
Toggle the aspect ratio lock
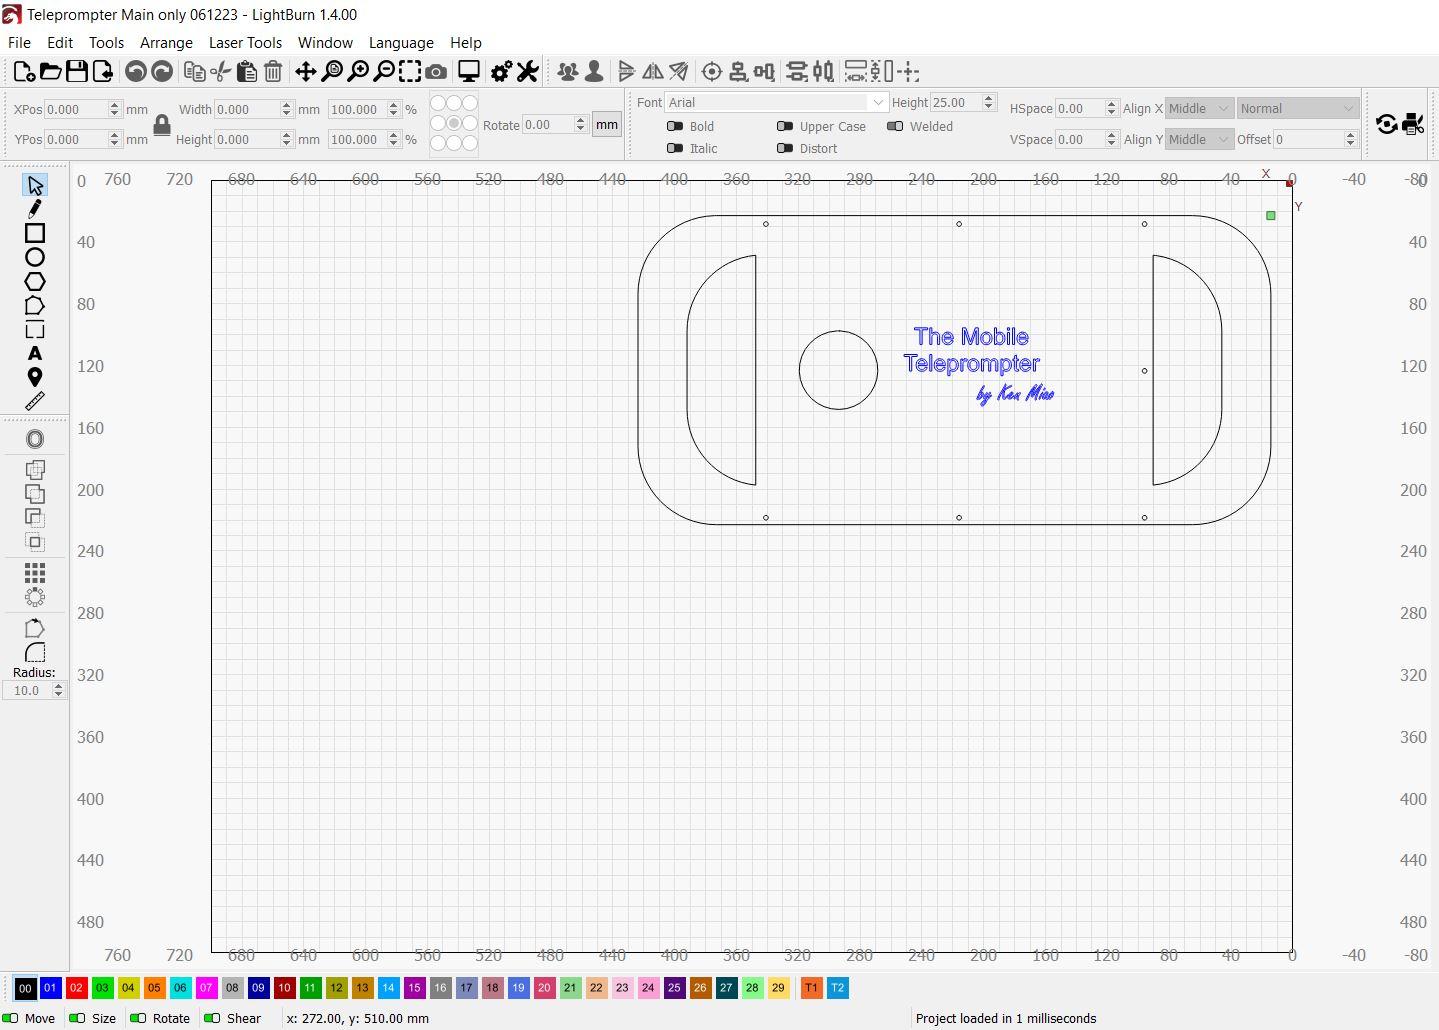click(161, 124)
